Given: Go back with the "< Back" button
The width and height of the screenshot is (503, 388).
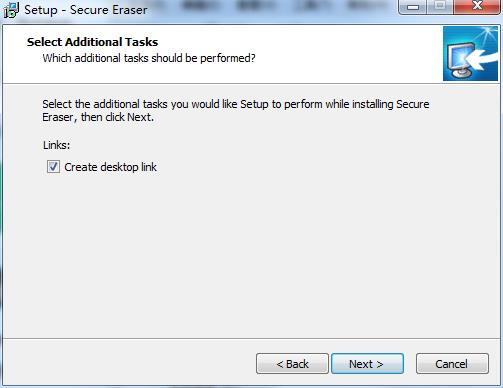Looking at the screenshot, I should point(292,364).
